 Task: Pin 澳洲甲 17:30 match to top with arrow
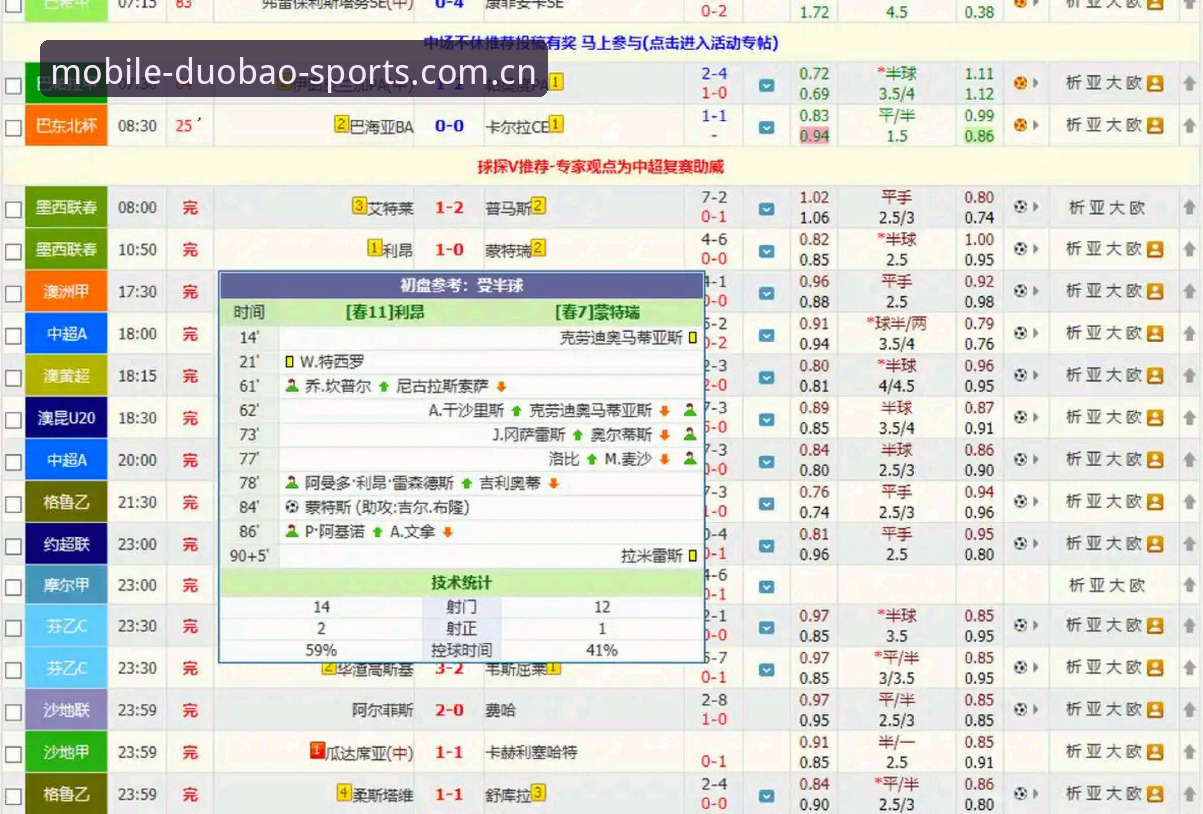[x=1189, y=292]
